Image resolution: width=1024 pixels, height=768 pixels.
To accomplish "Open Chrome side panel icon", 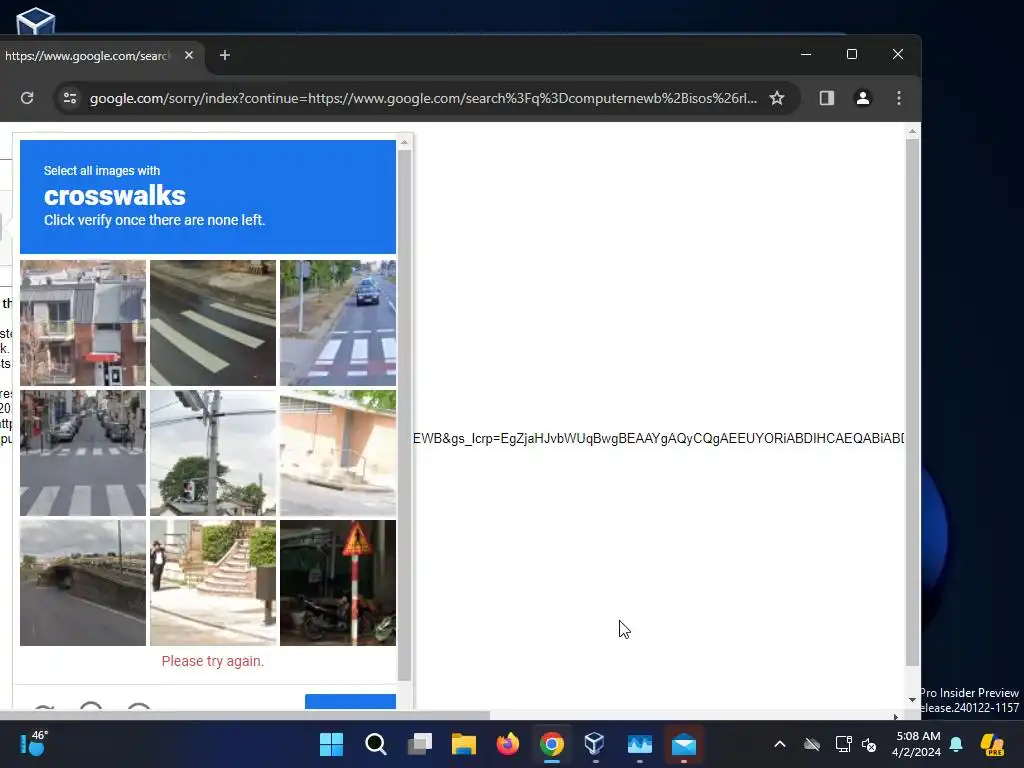I will click(827, 98).
